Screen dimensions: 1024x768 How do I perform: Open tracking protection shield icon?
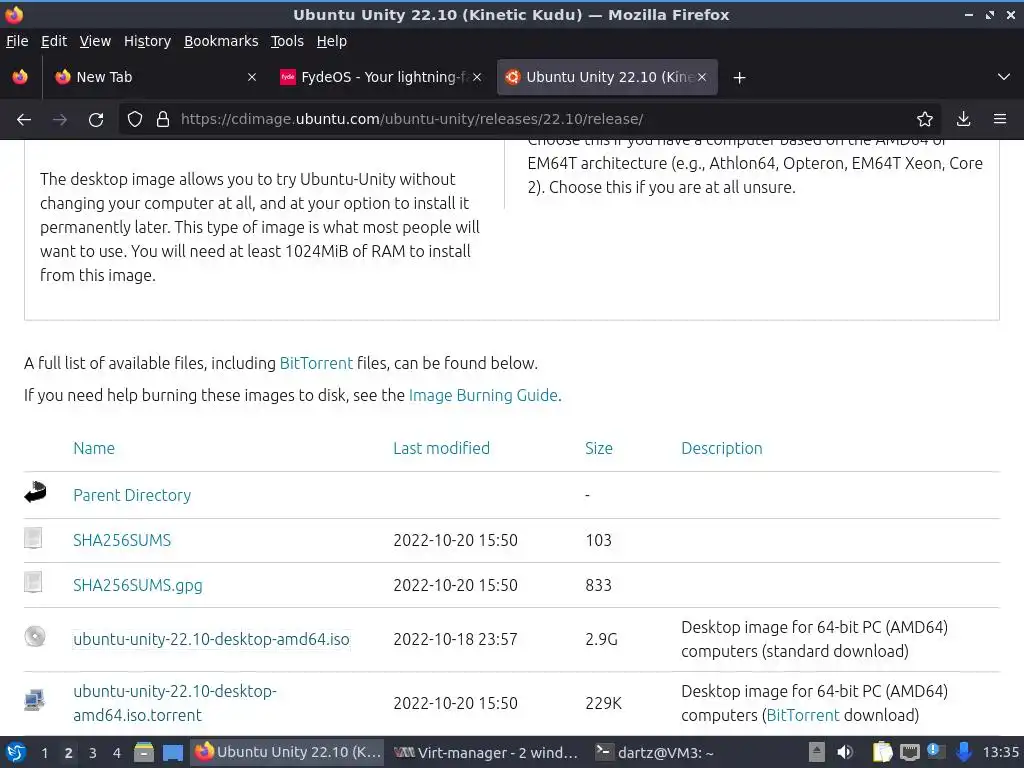[135, 120]
